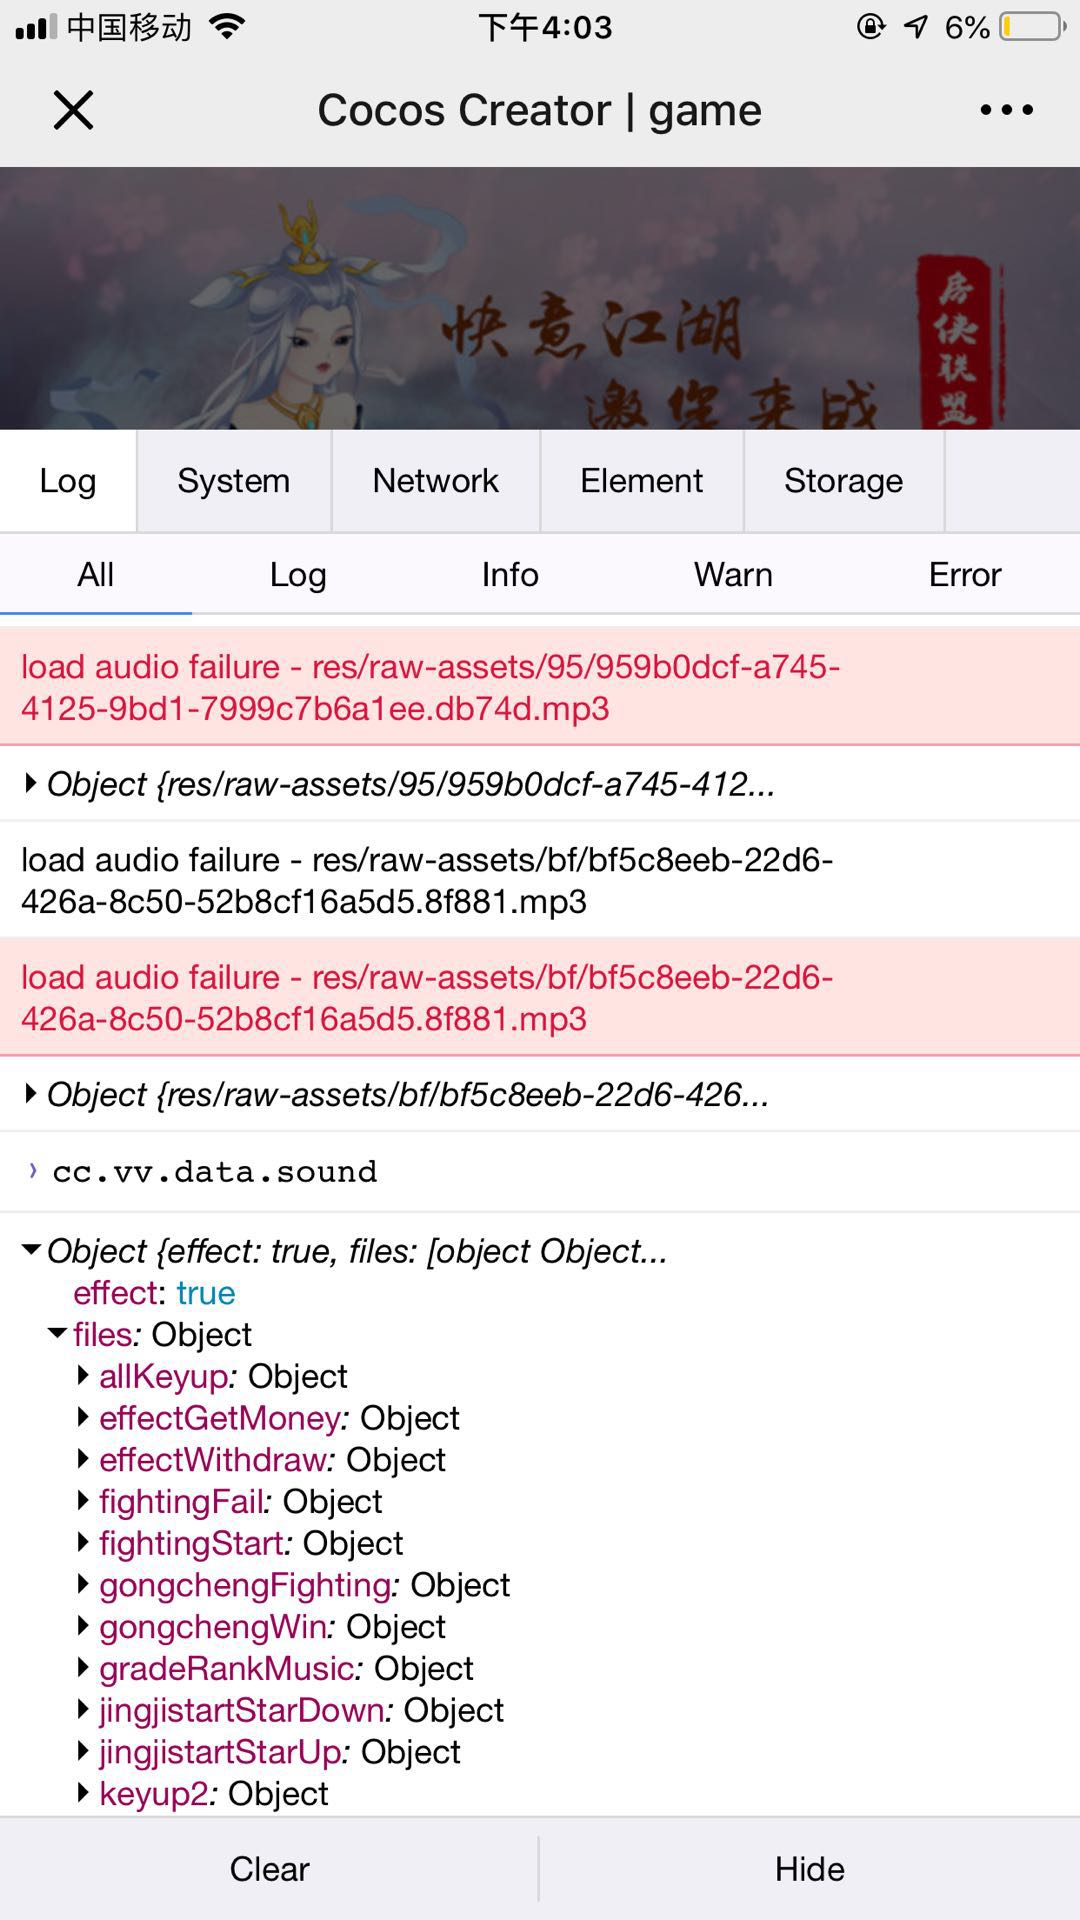Switch to the System tab

[x=233, y=481]
